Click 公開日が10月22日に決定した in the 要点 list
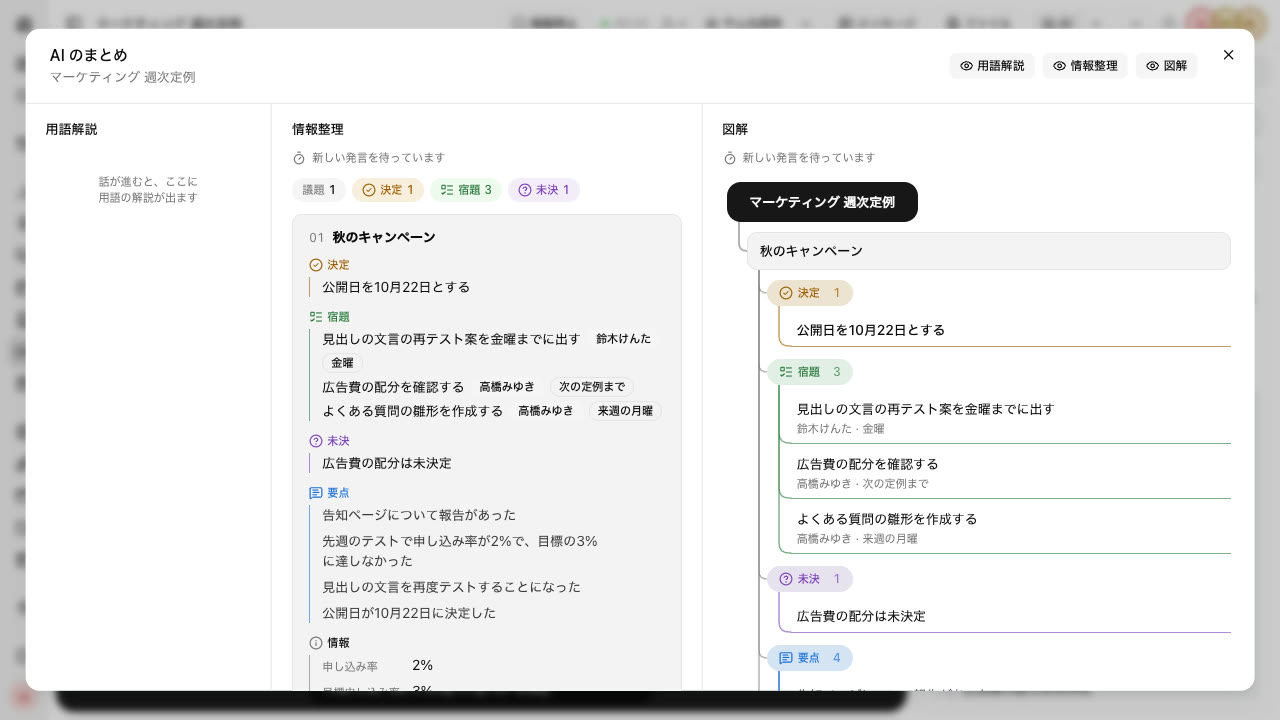 (x=409, y=613)
